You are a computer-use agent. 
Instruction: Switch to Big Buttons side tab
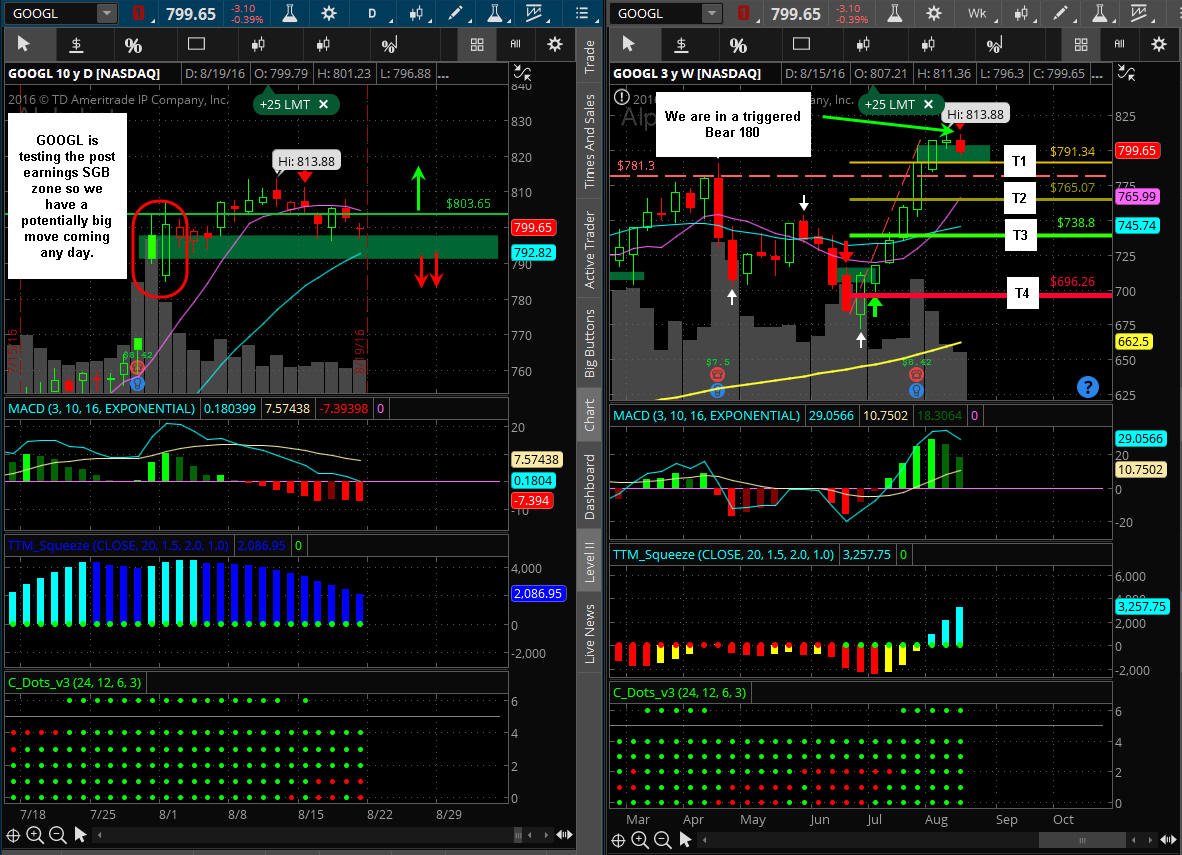click(x=589, y=343)
